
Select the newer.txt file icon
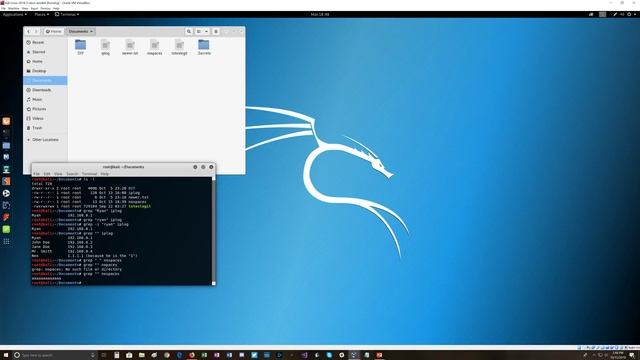point(130,44)
